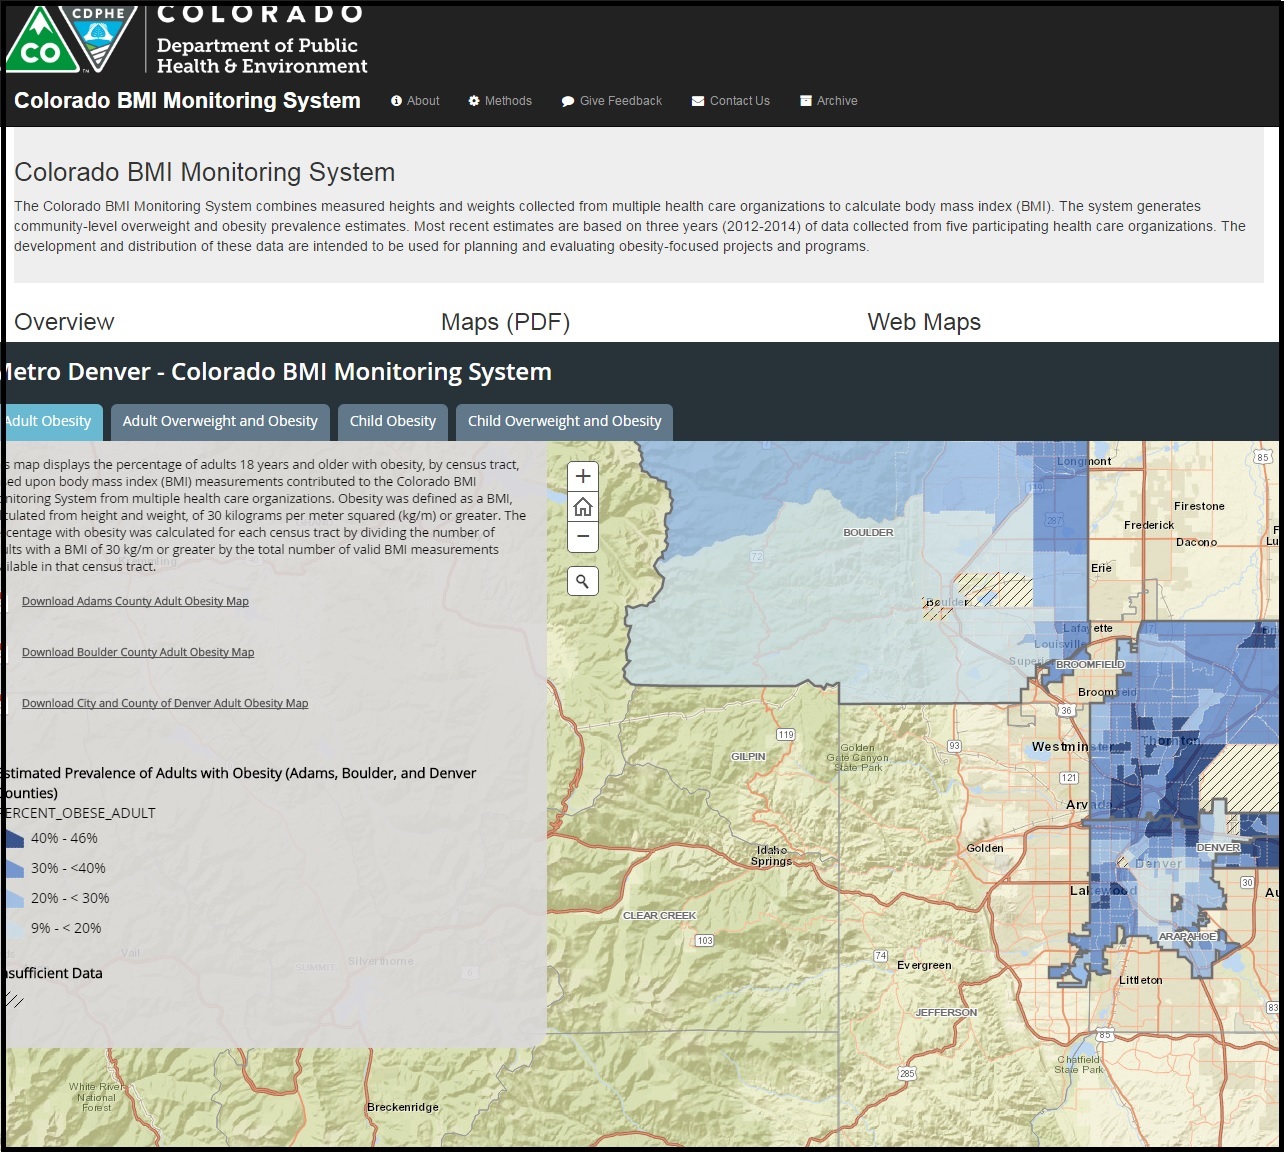Viewport: 1284px width, 1152px height.
Task: Click the gear icon next to Methods
Action: 473,100
